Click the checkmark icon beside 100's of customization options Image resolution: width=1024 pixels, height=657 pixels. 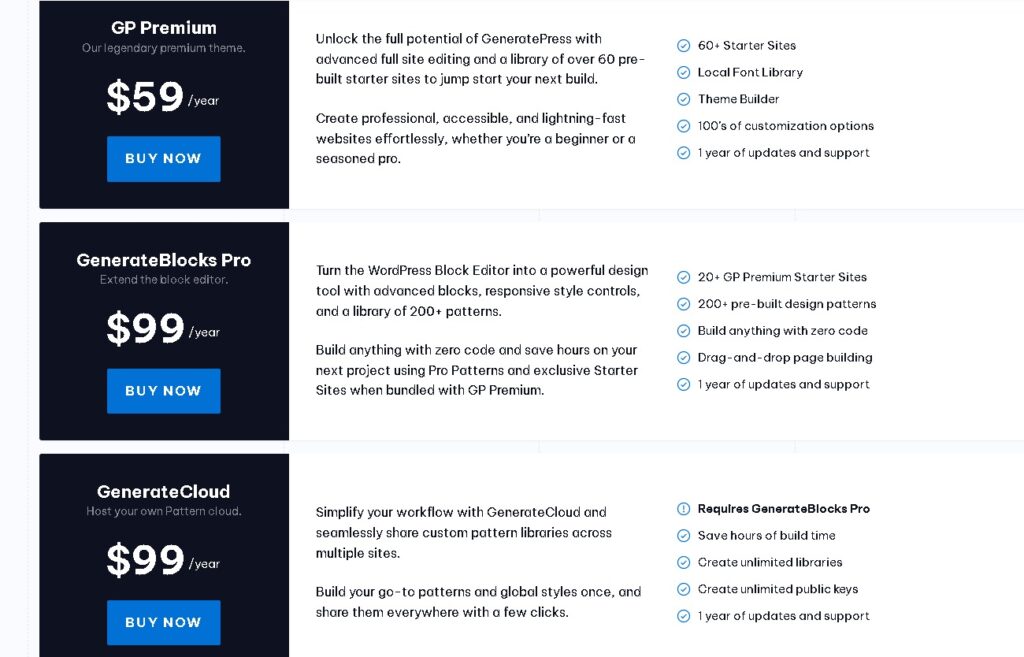click(684, 127)
